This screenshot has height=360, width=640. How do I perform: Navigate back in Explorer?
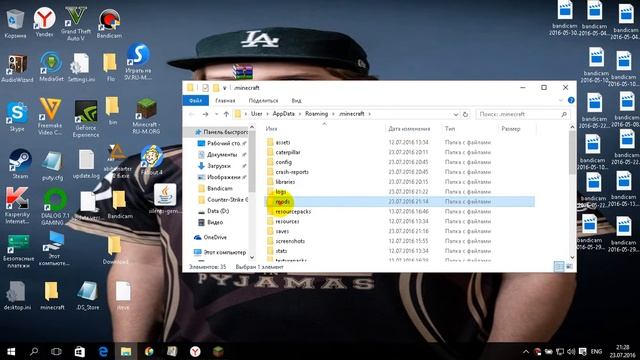192,114
